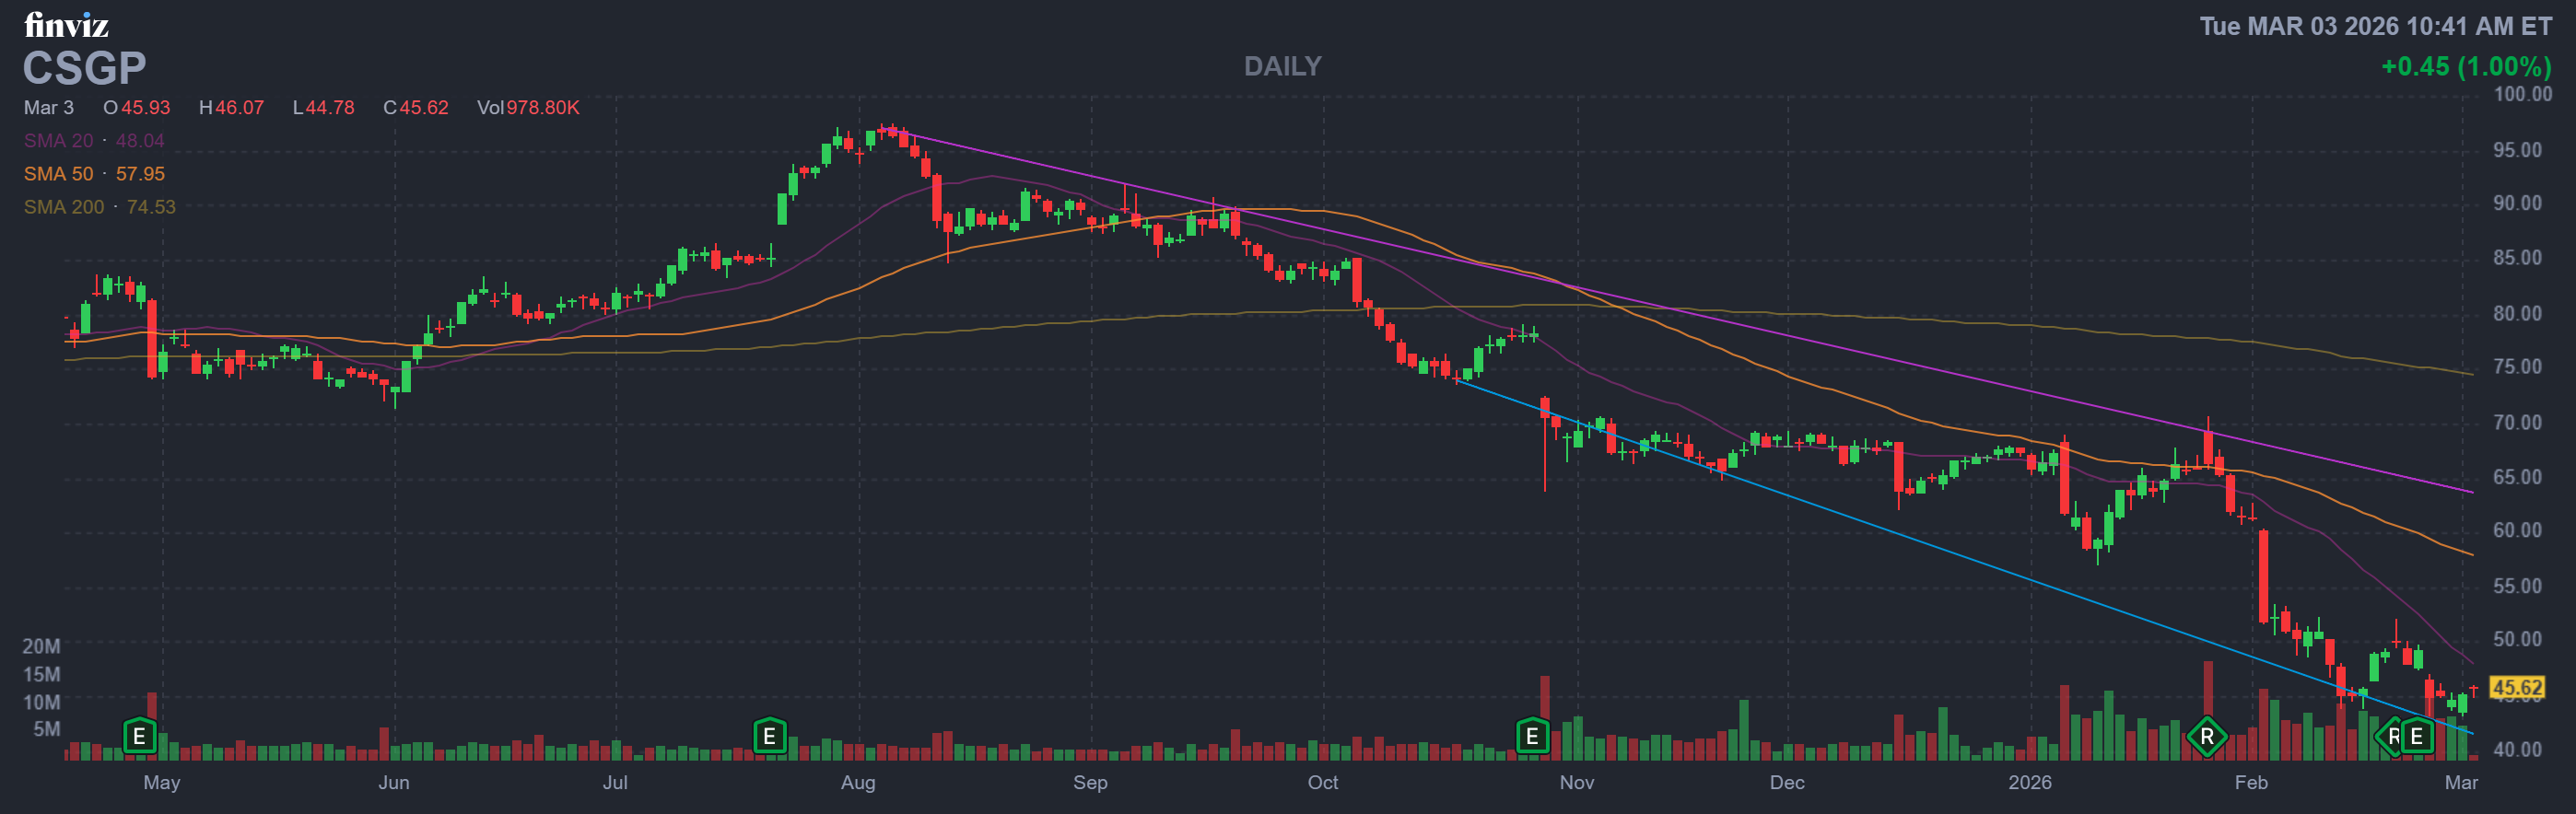Click the 20M volume axis label
2576x814 pixels.
coord(41,646)
